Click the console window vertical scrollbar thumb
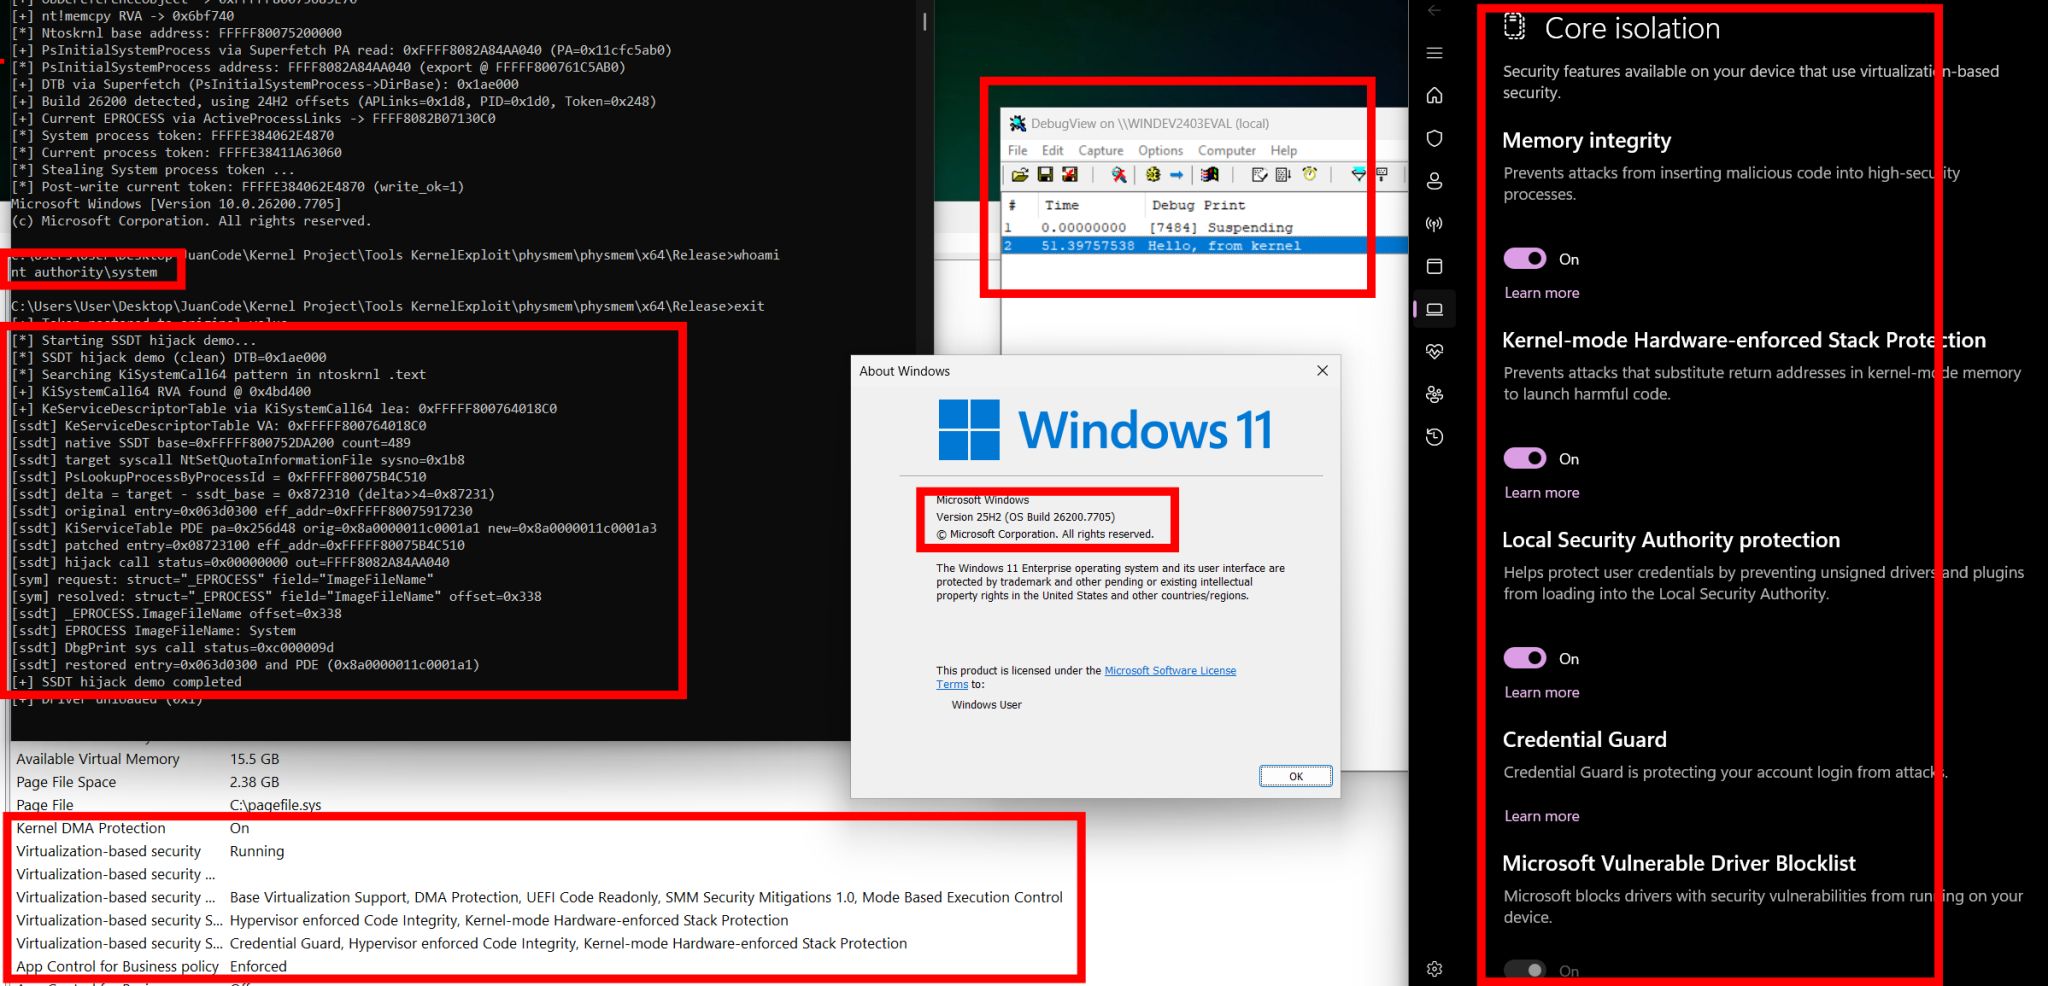Screen dimensions: 2048x986 (x=925, y=21)
